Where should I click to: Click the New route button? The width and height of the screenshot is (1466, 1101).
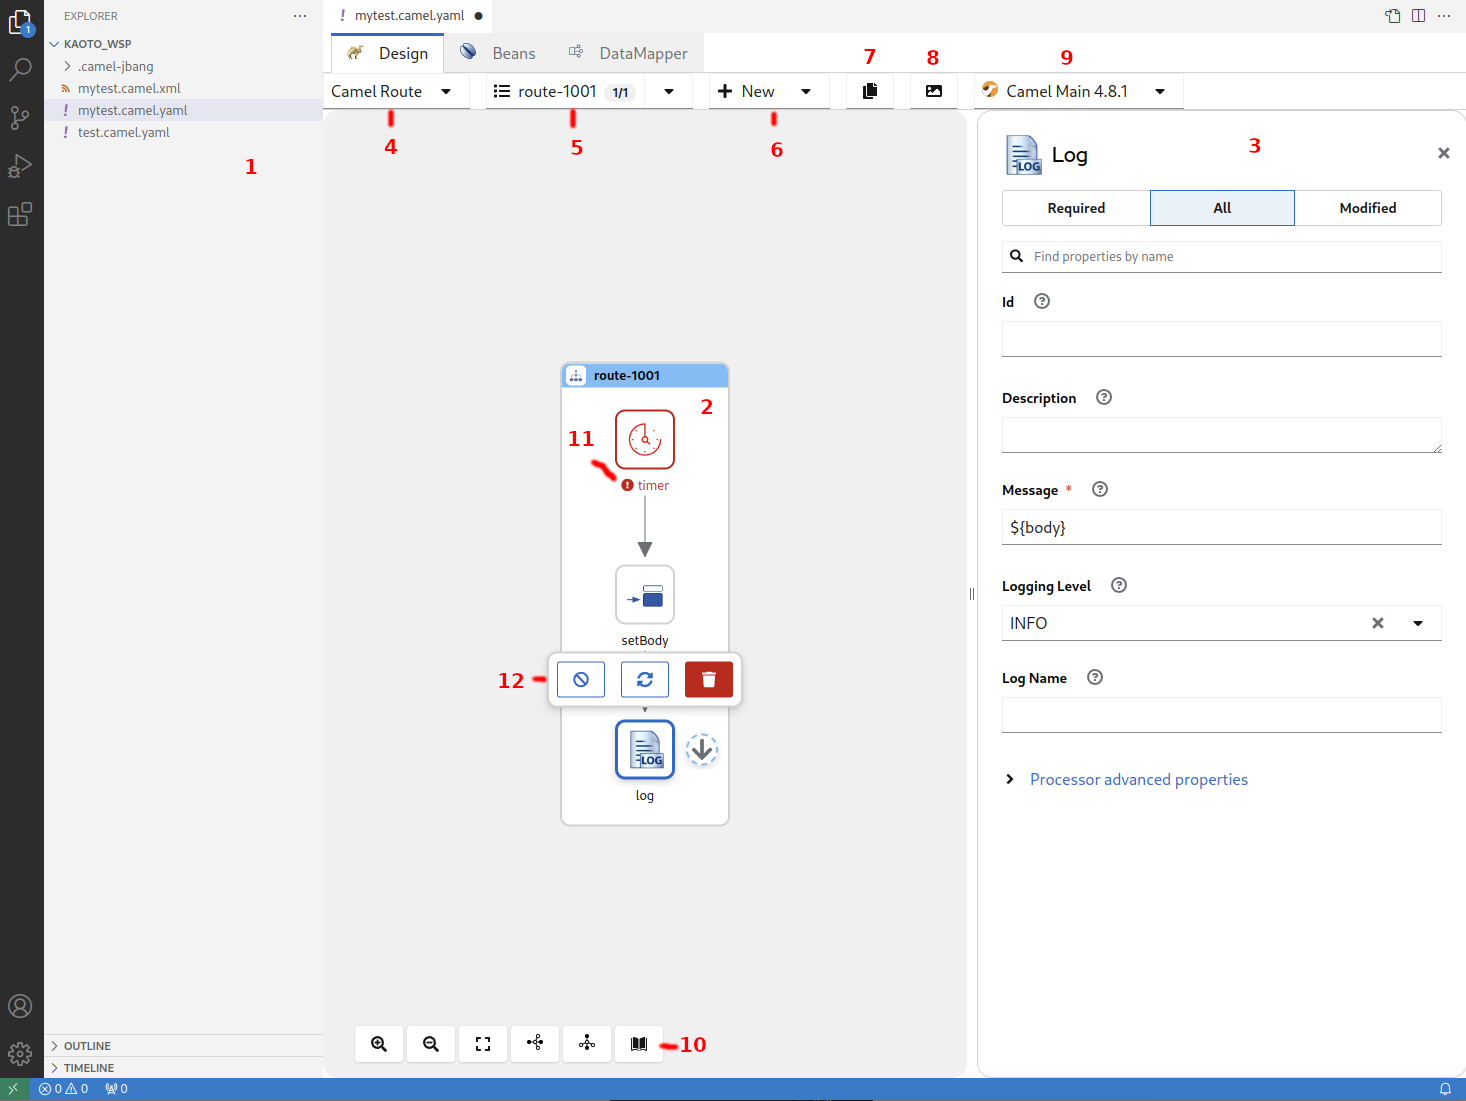pyautogui.click(x=748, y=91)
